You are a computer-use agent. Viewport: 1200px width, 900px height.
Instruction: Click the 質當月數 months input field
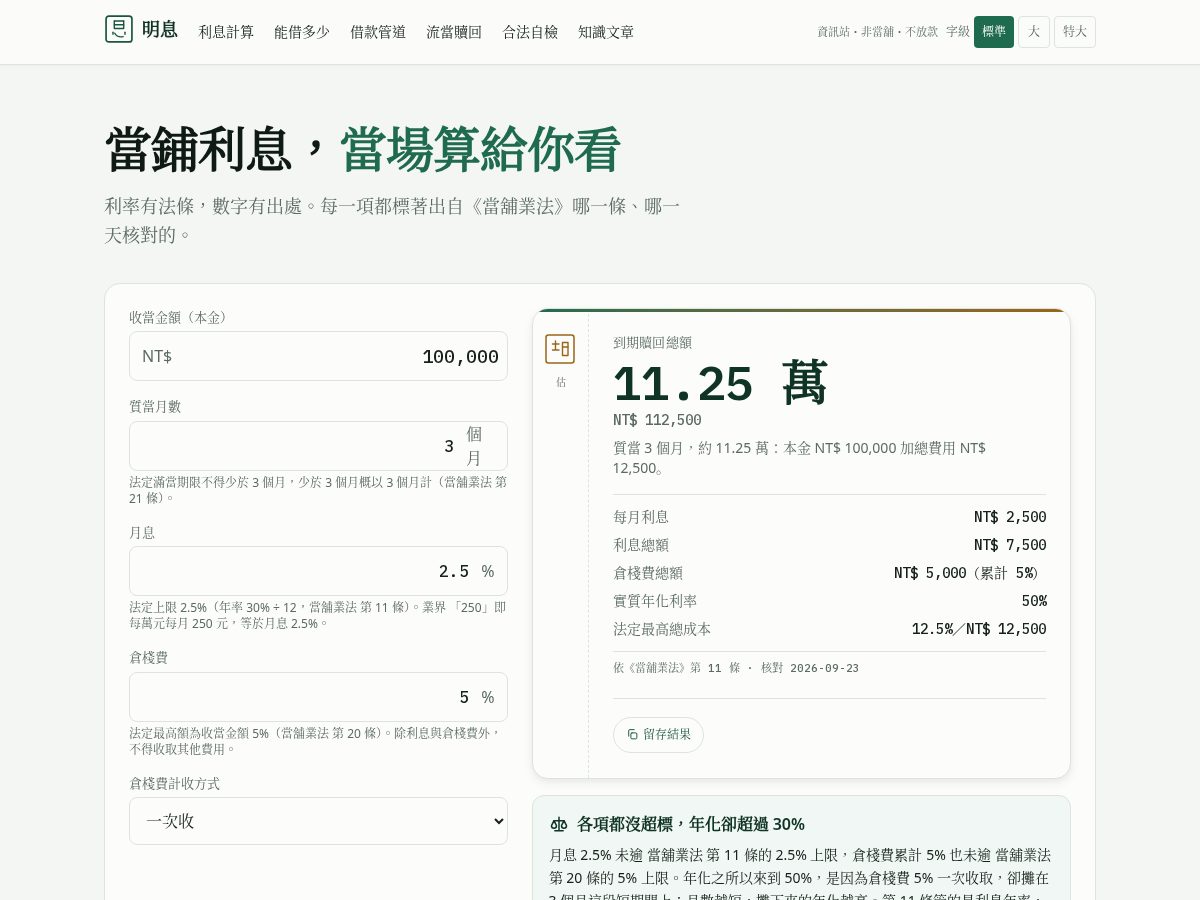pos(318,446)
